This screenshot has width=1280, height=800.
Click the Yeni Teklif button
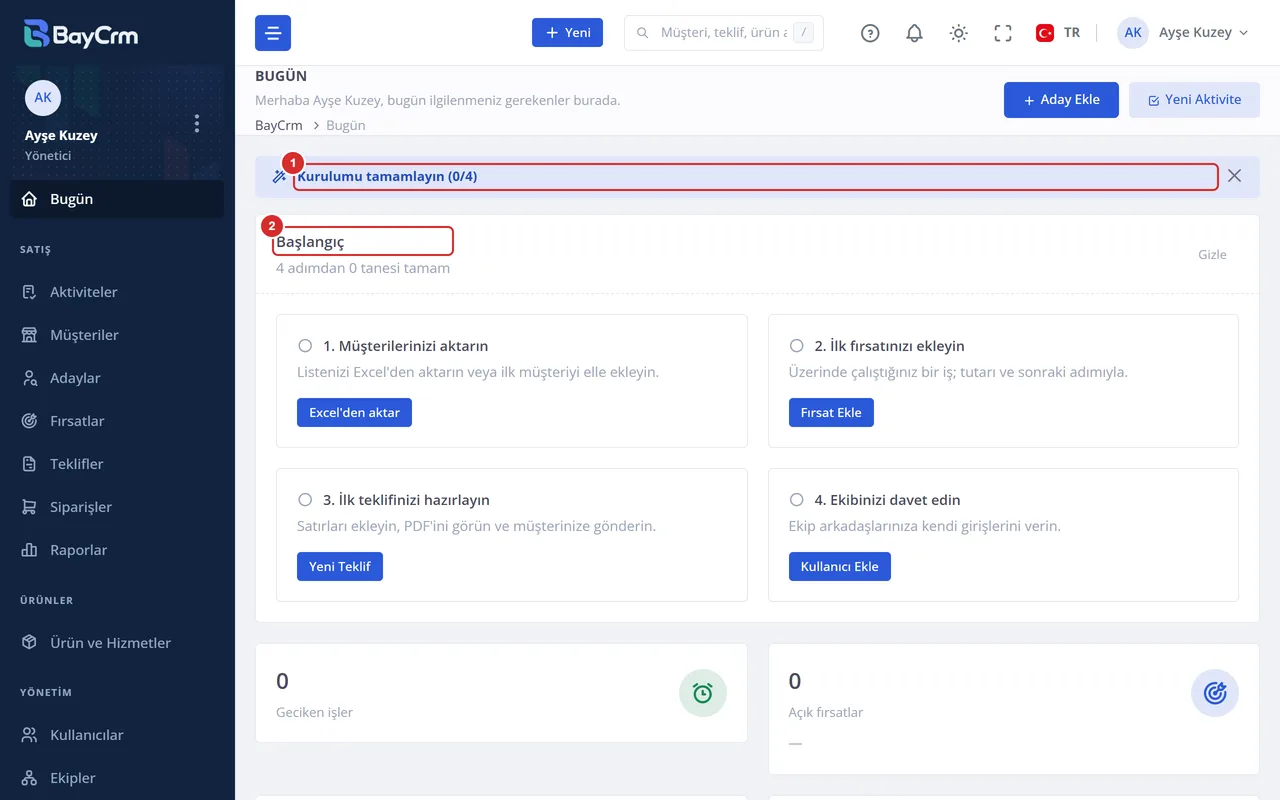(340, 567)
